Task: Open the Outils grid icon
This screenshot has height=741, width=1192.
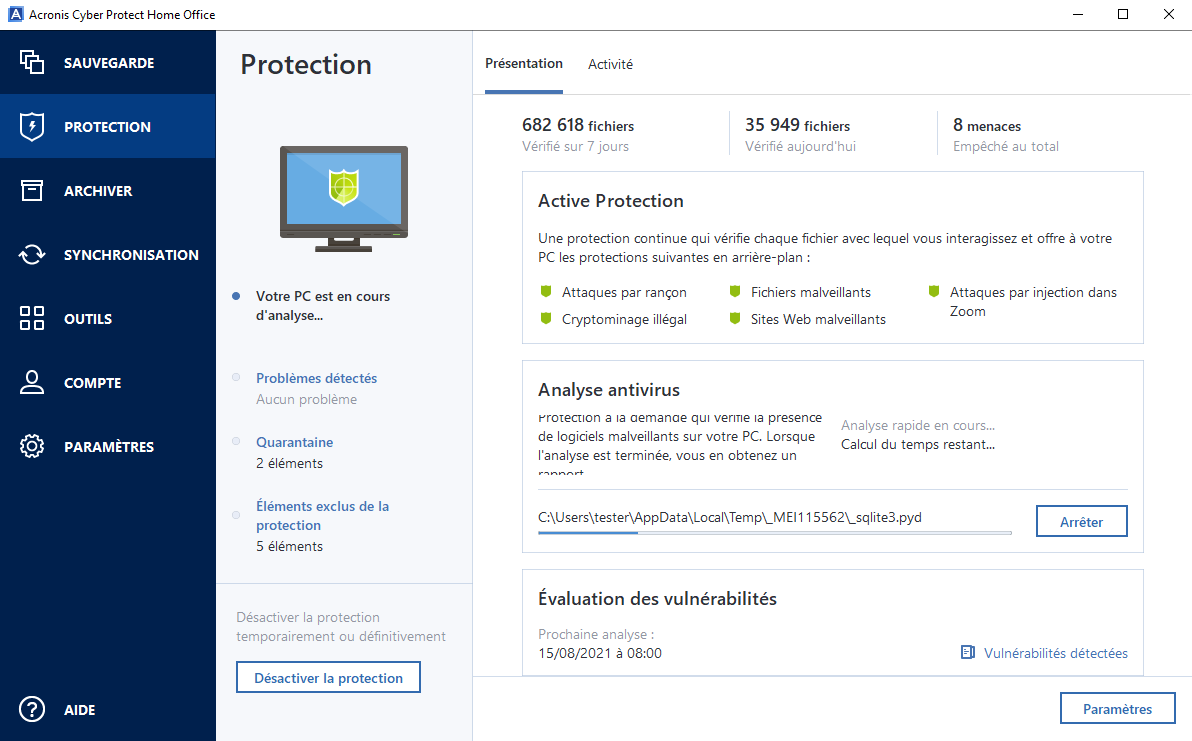Action: tap(32, 319)
